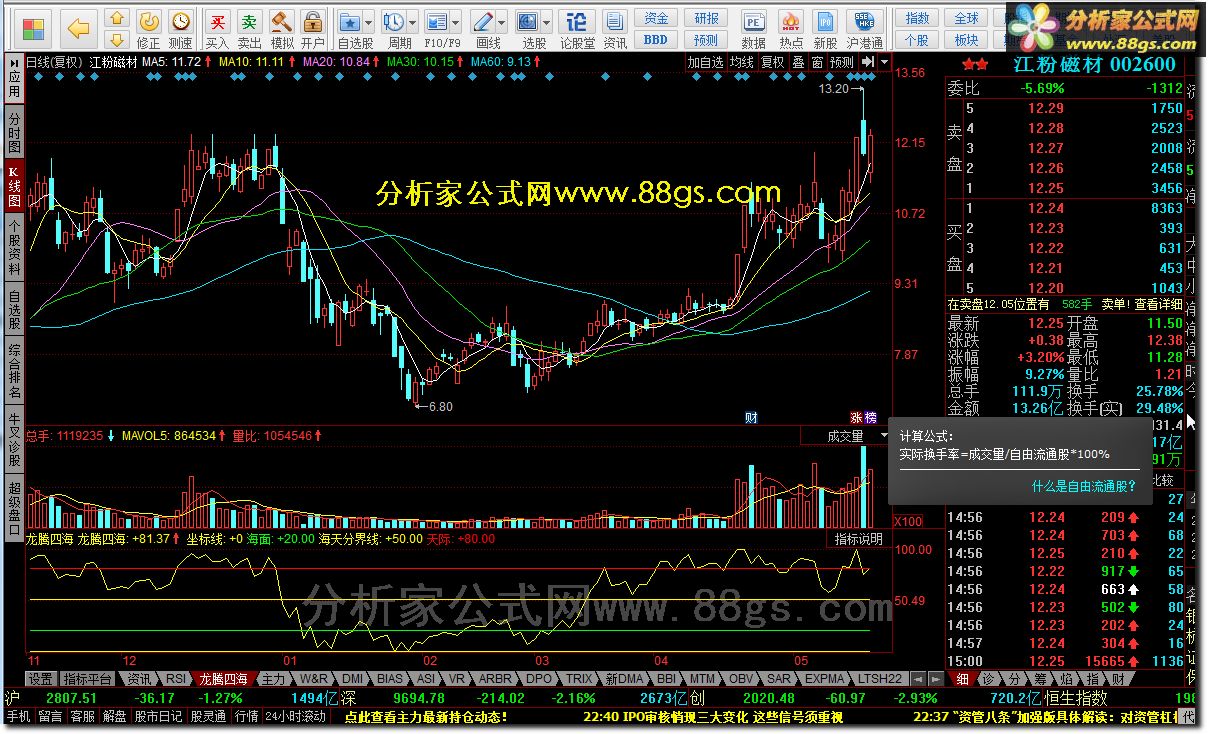Viewport: 1208px width, 734px height.
Task: Select the W&R indicator tab
Action: 312,678
